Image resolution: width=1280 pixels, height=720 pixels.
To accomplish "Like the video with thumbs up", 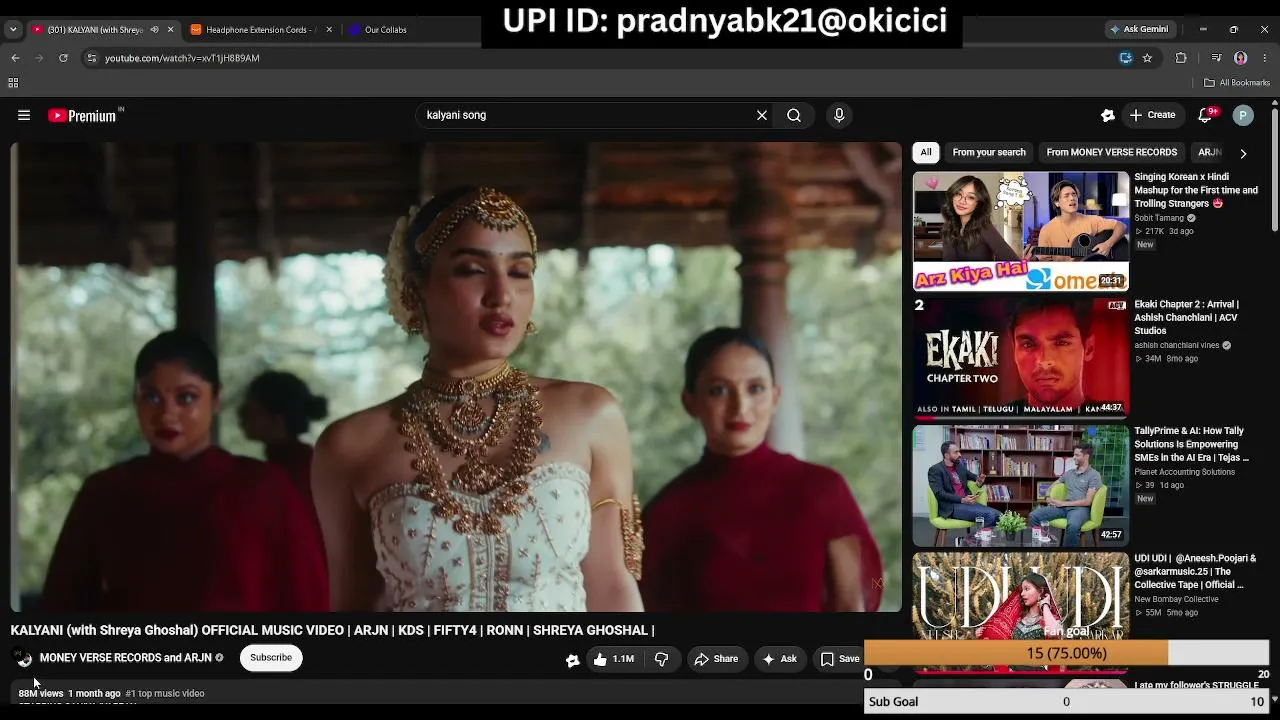I will (616, 659).
